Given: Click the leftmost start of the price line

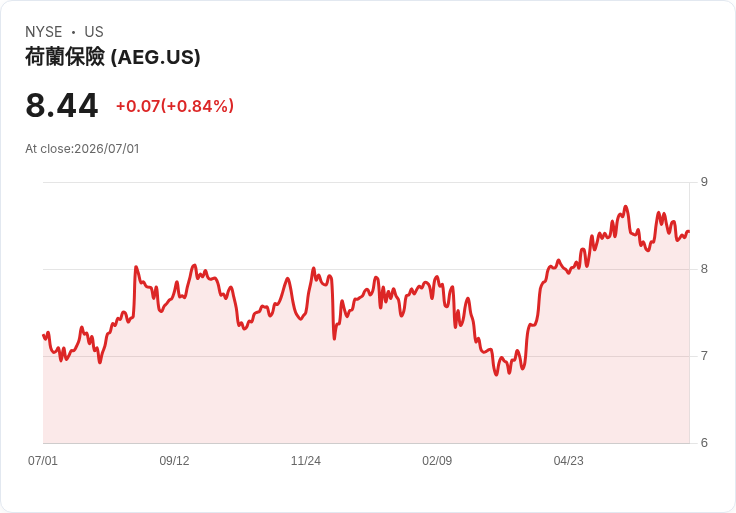Looking at the screenshot, I should pyautogui.click(x=44, y=335).
